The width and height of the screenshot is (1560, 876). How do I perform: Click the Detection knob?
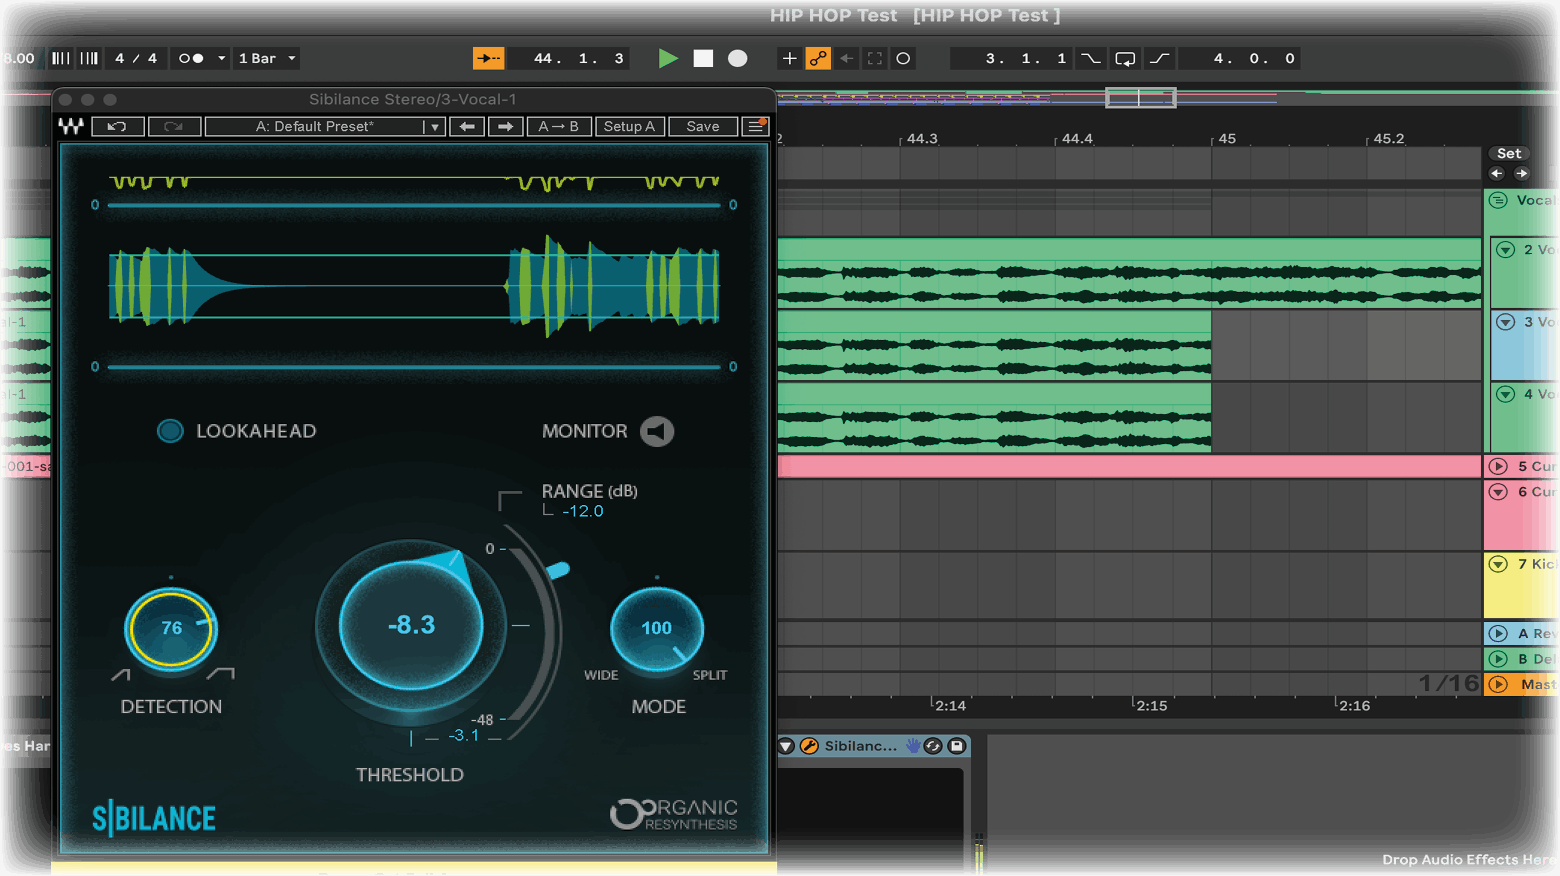171,628
